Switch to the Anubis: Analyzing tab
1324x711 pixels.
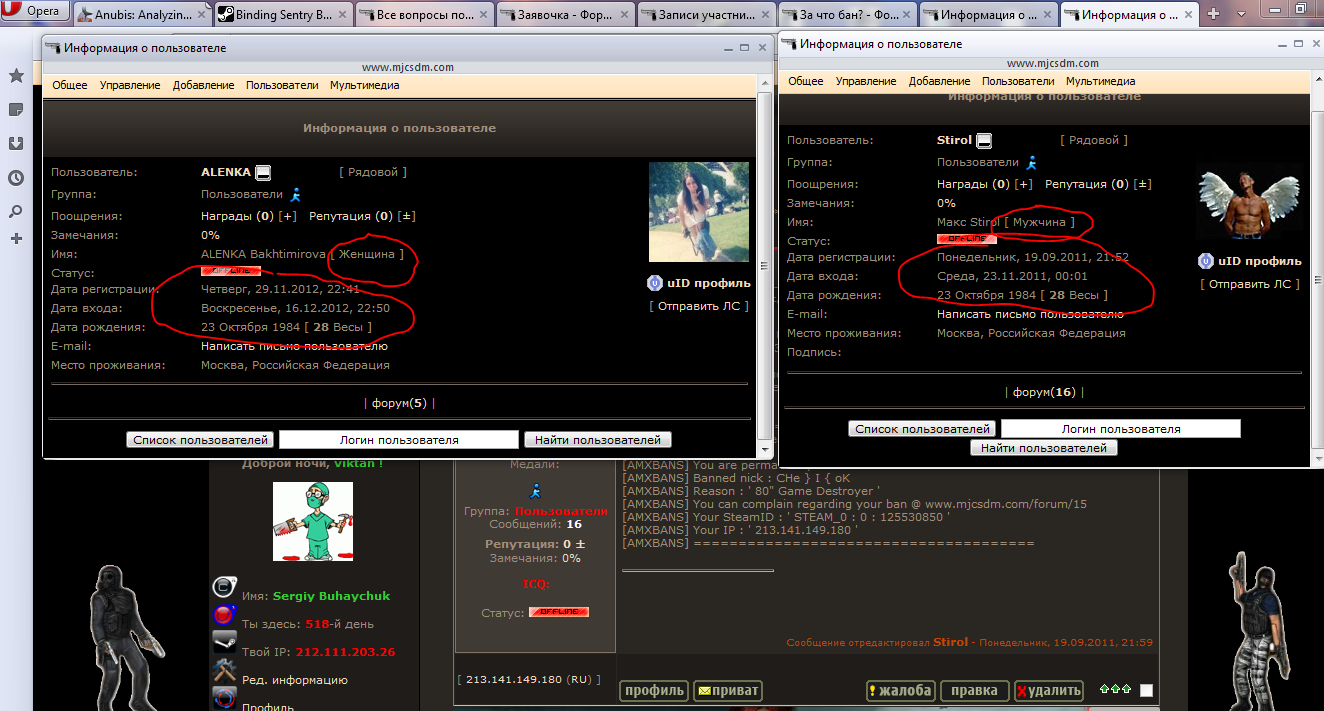140,15
